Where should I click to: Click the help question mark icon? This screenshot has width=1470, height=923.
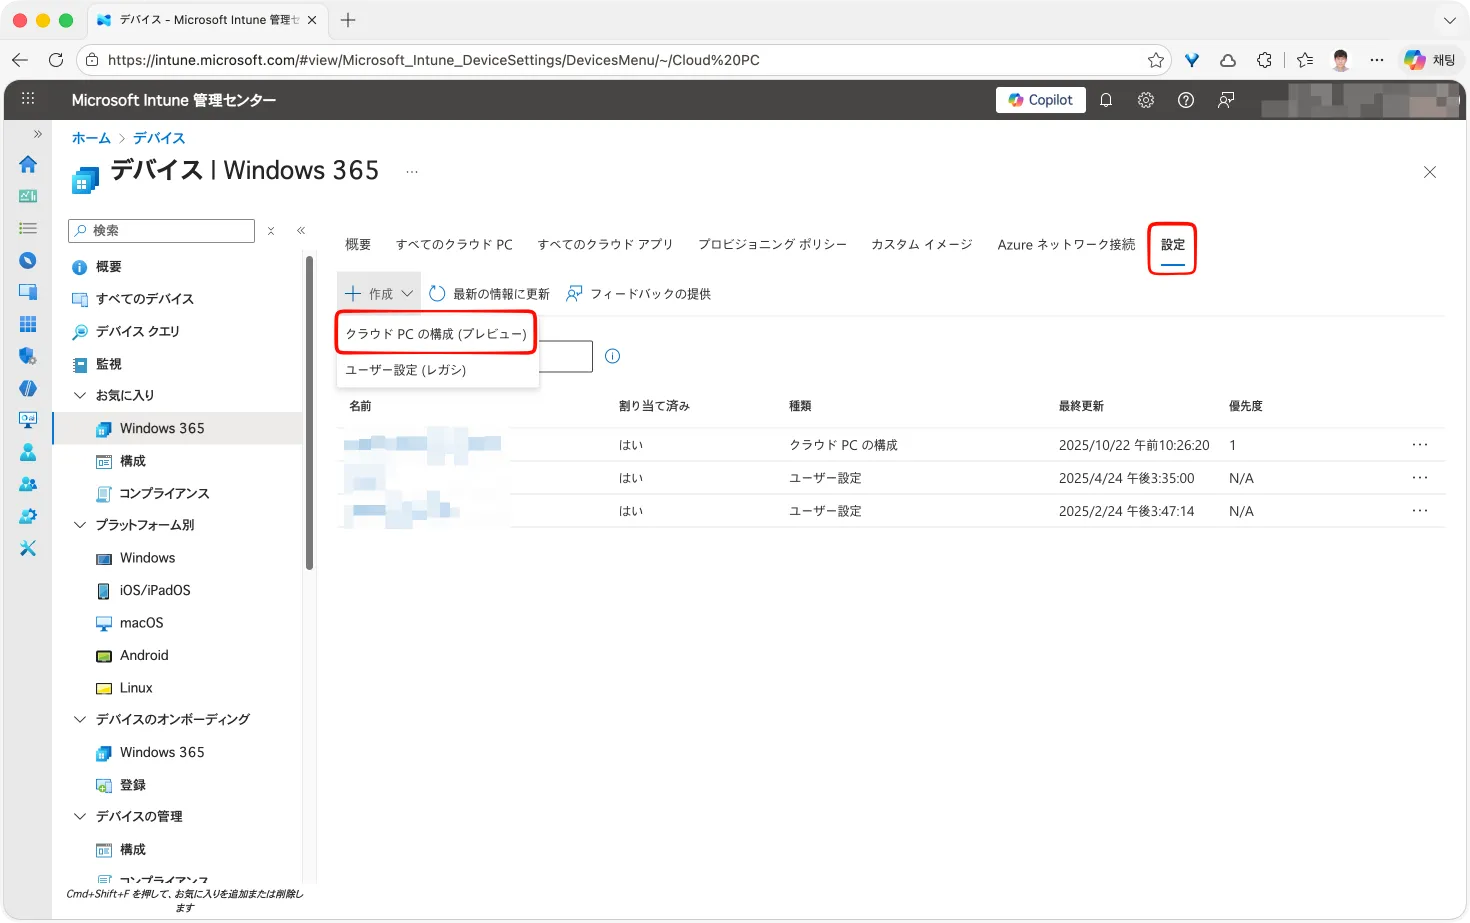coord(1186,100)
